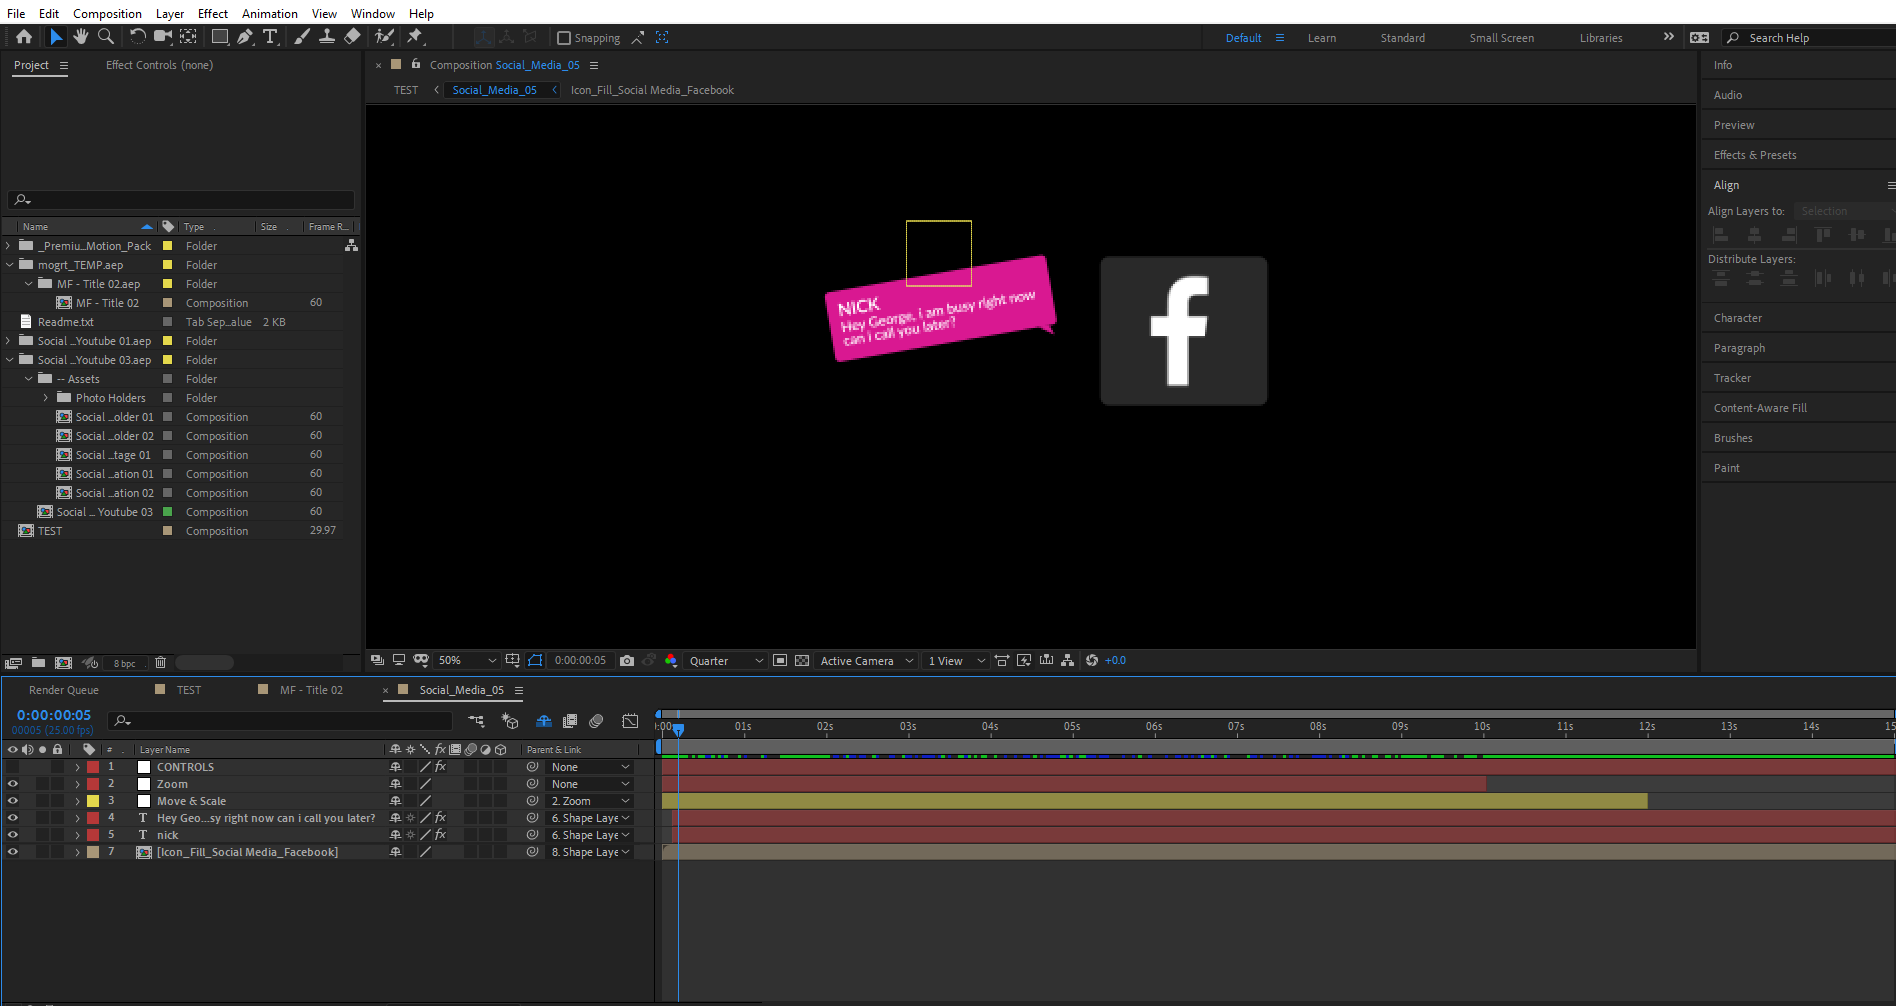Open the show channel RGB icon menu
The width and height of the screenshot is (1896, 1006).
click(671, 661)
